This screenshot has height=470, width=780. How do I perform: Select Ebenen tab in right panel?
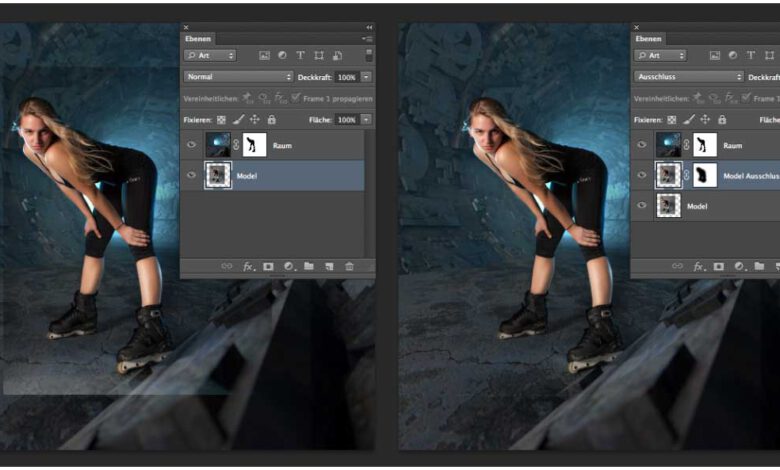[x=648, y=39]
